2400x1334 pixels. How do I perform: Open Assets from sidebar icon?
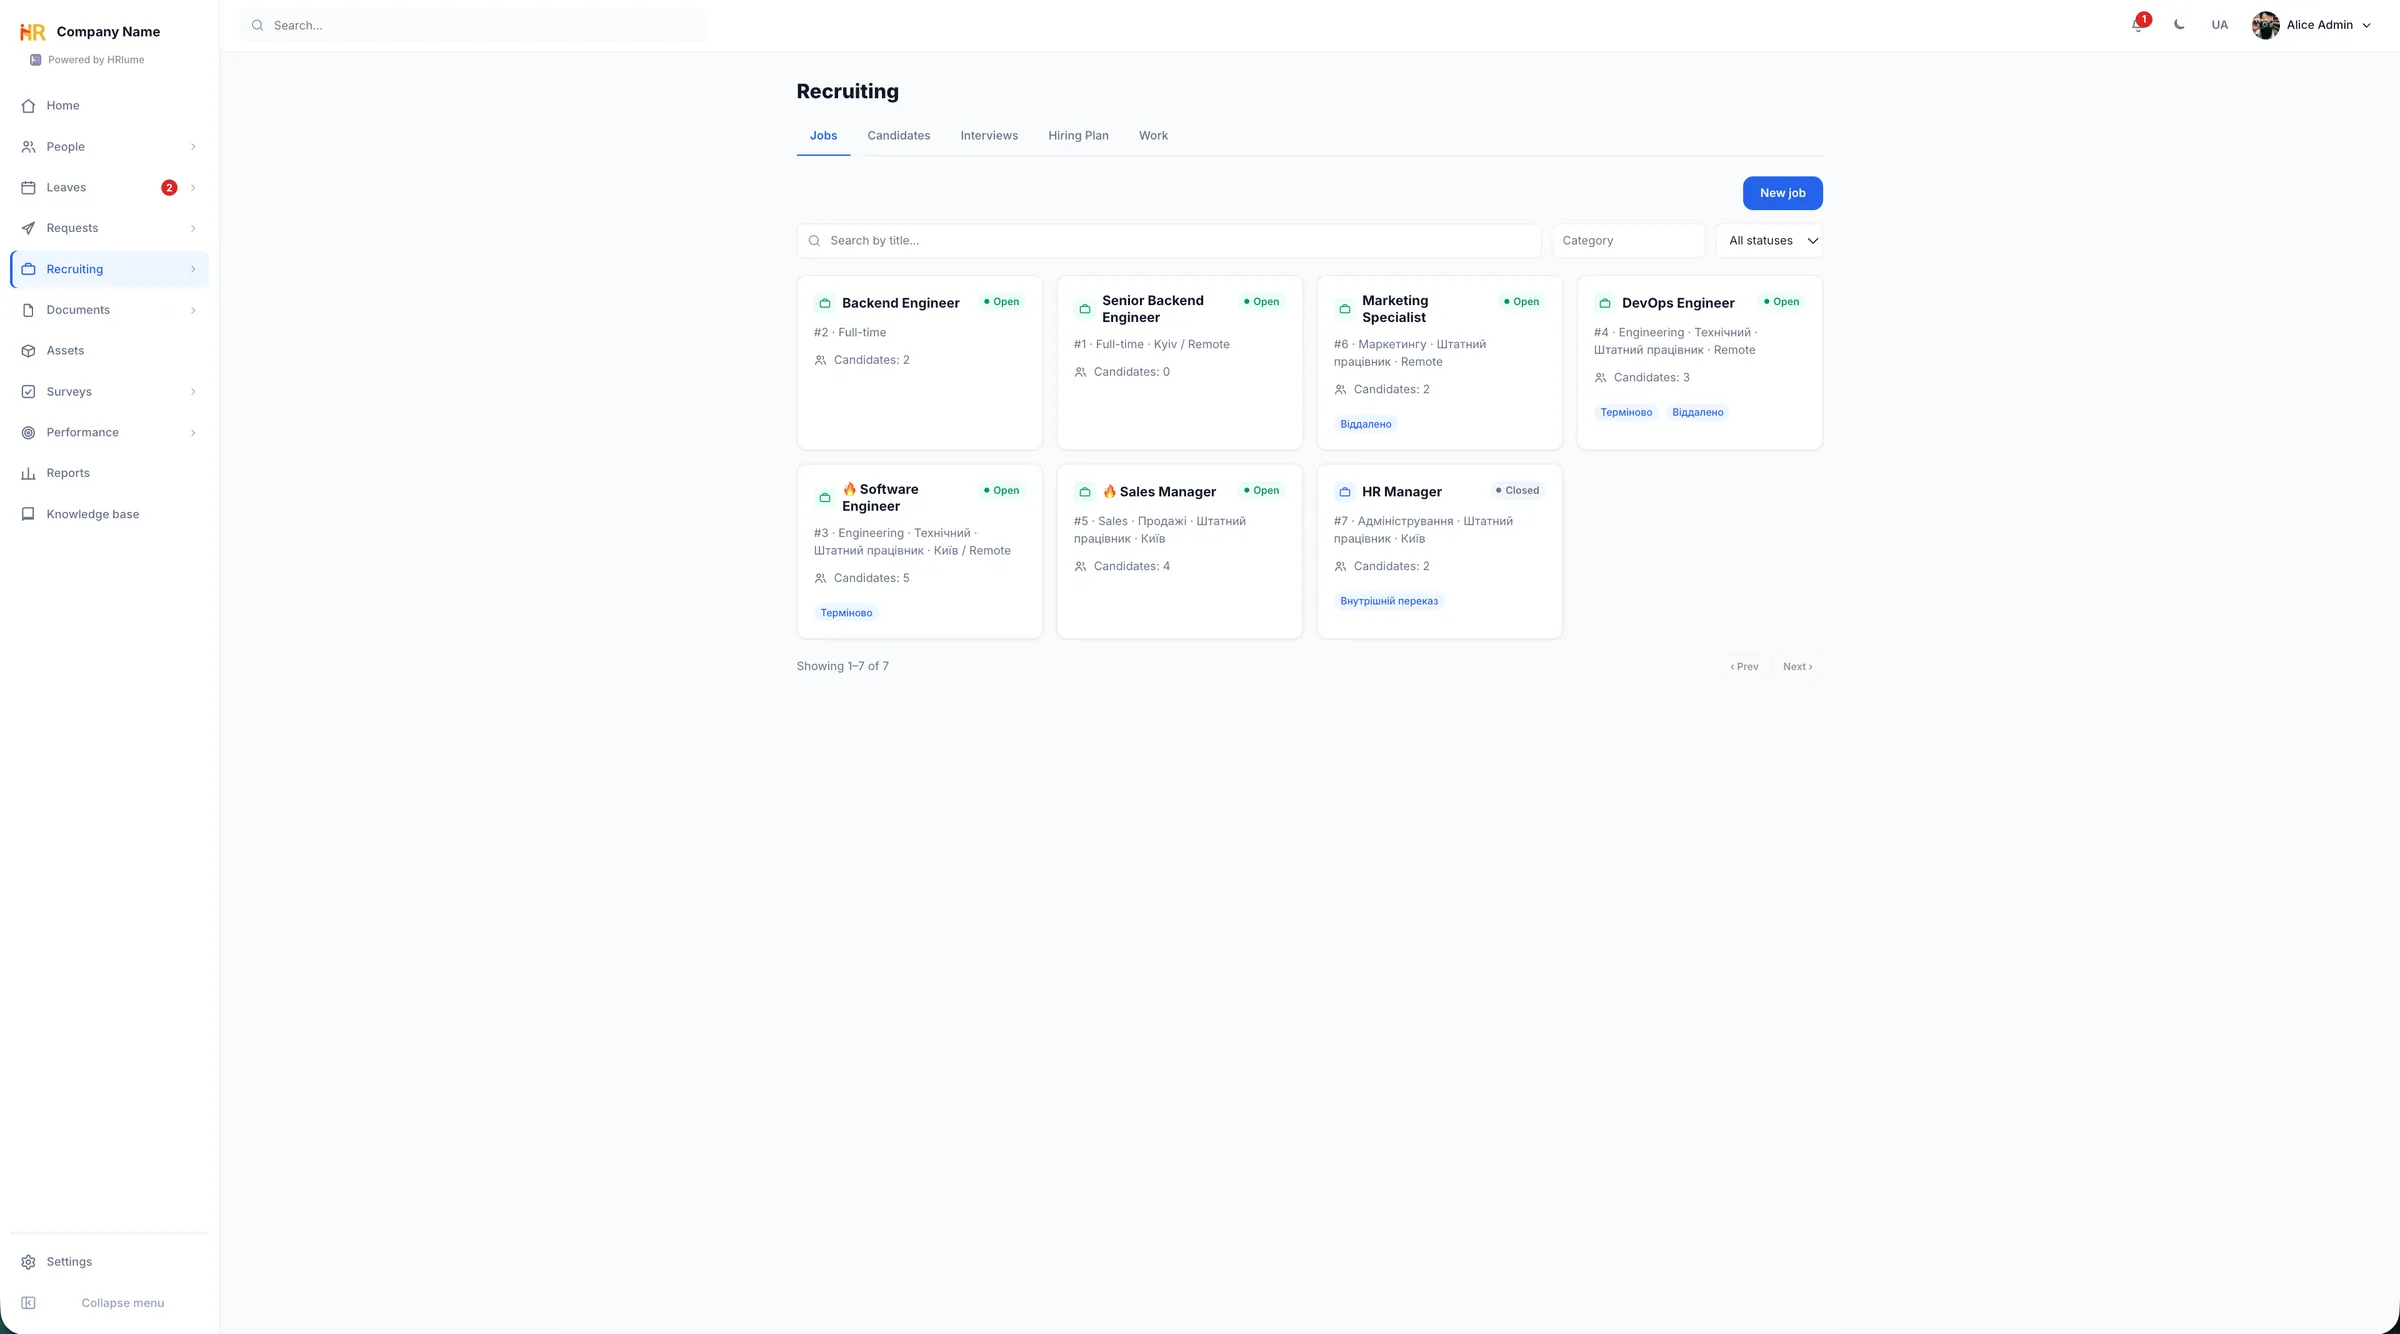coord(28,351)
